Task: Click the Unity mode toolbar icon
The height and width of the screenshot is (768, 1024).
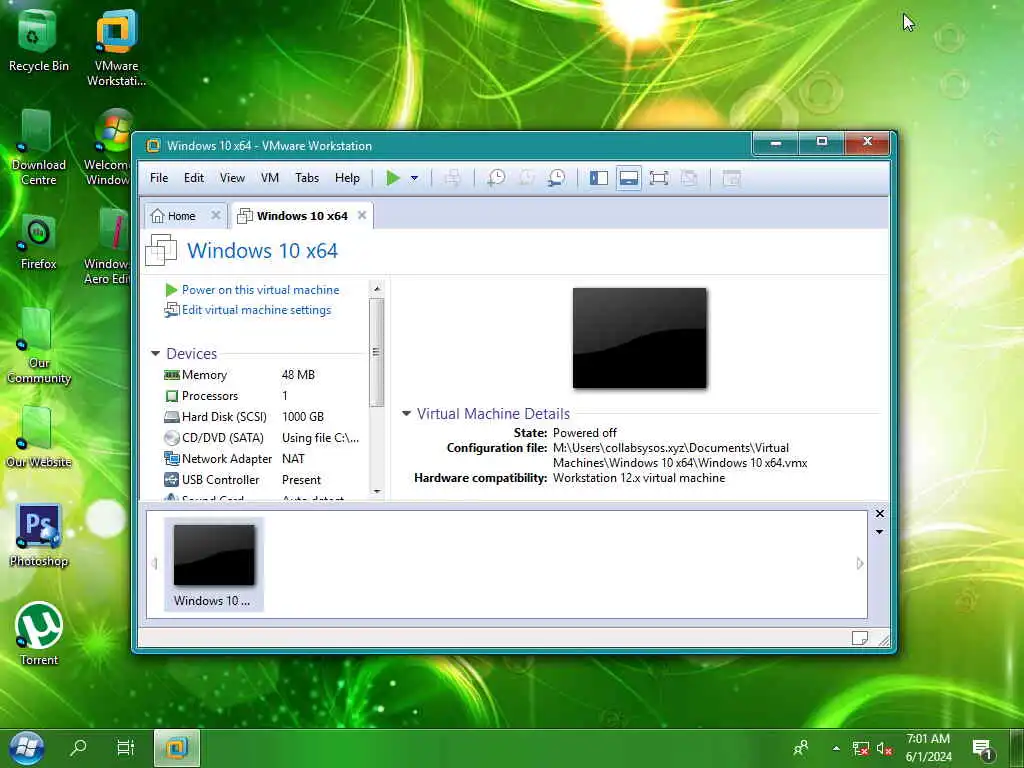Action: pos(689,178)
